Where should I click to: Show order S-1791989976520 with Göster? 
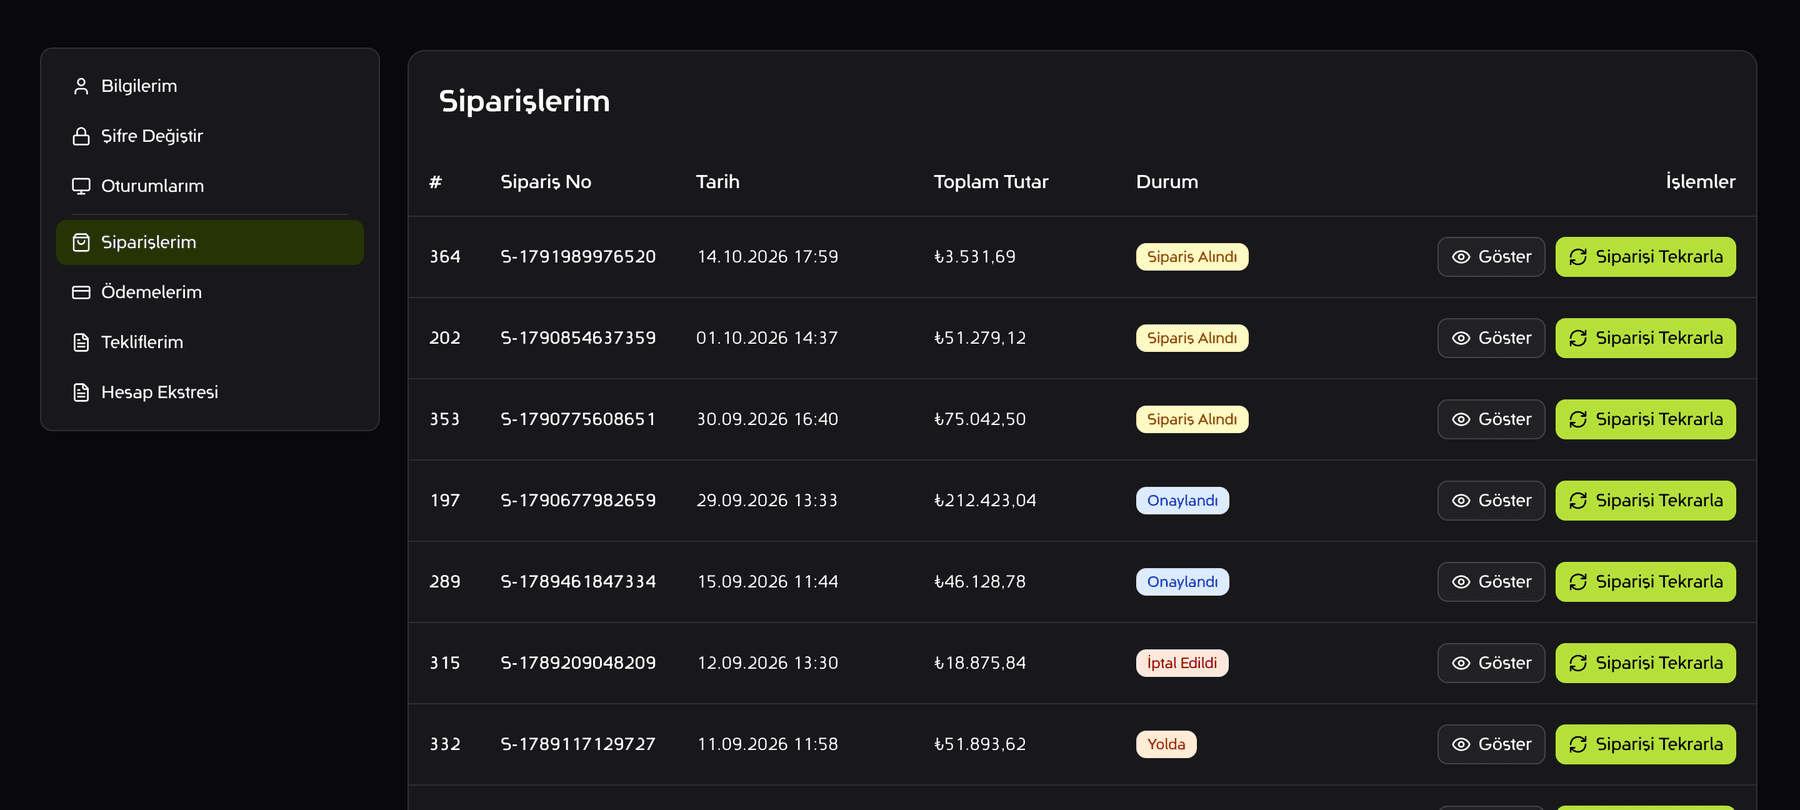(1491, 257)
